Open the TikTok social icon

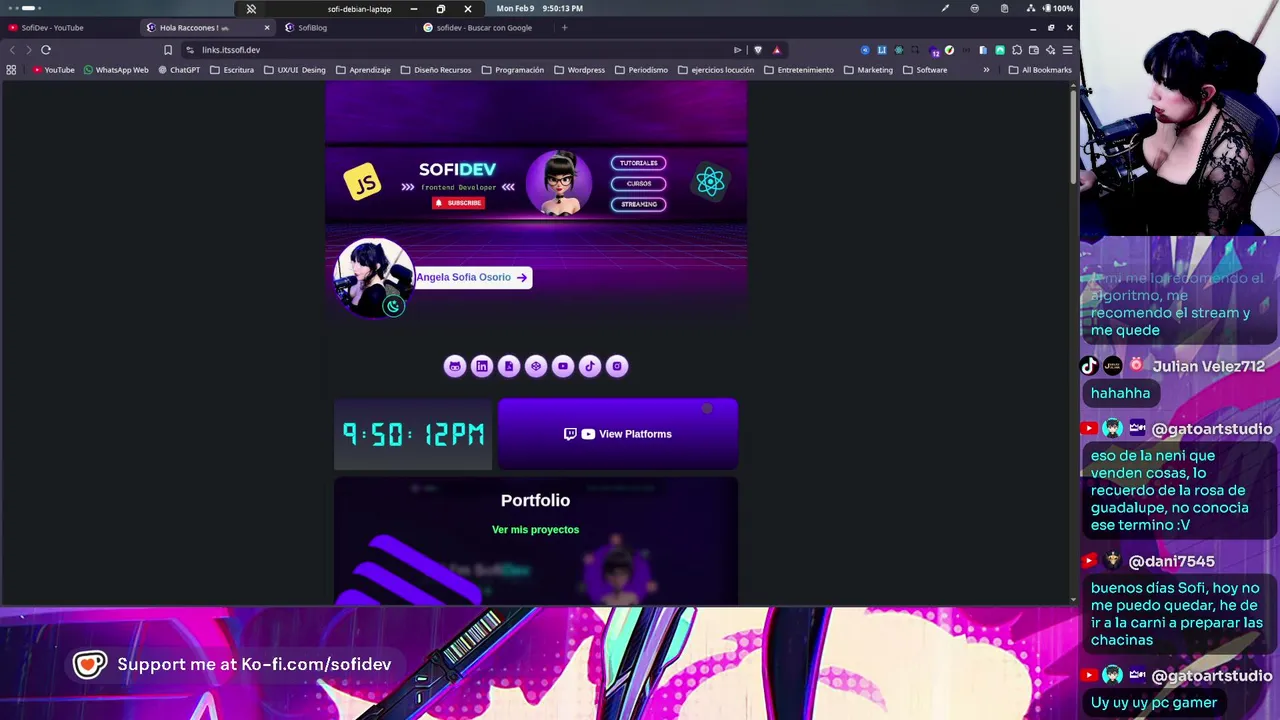[590, 366]
